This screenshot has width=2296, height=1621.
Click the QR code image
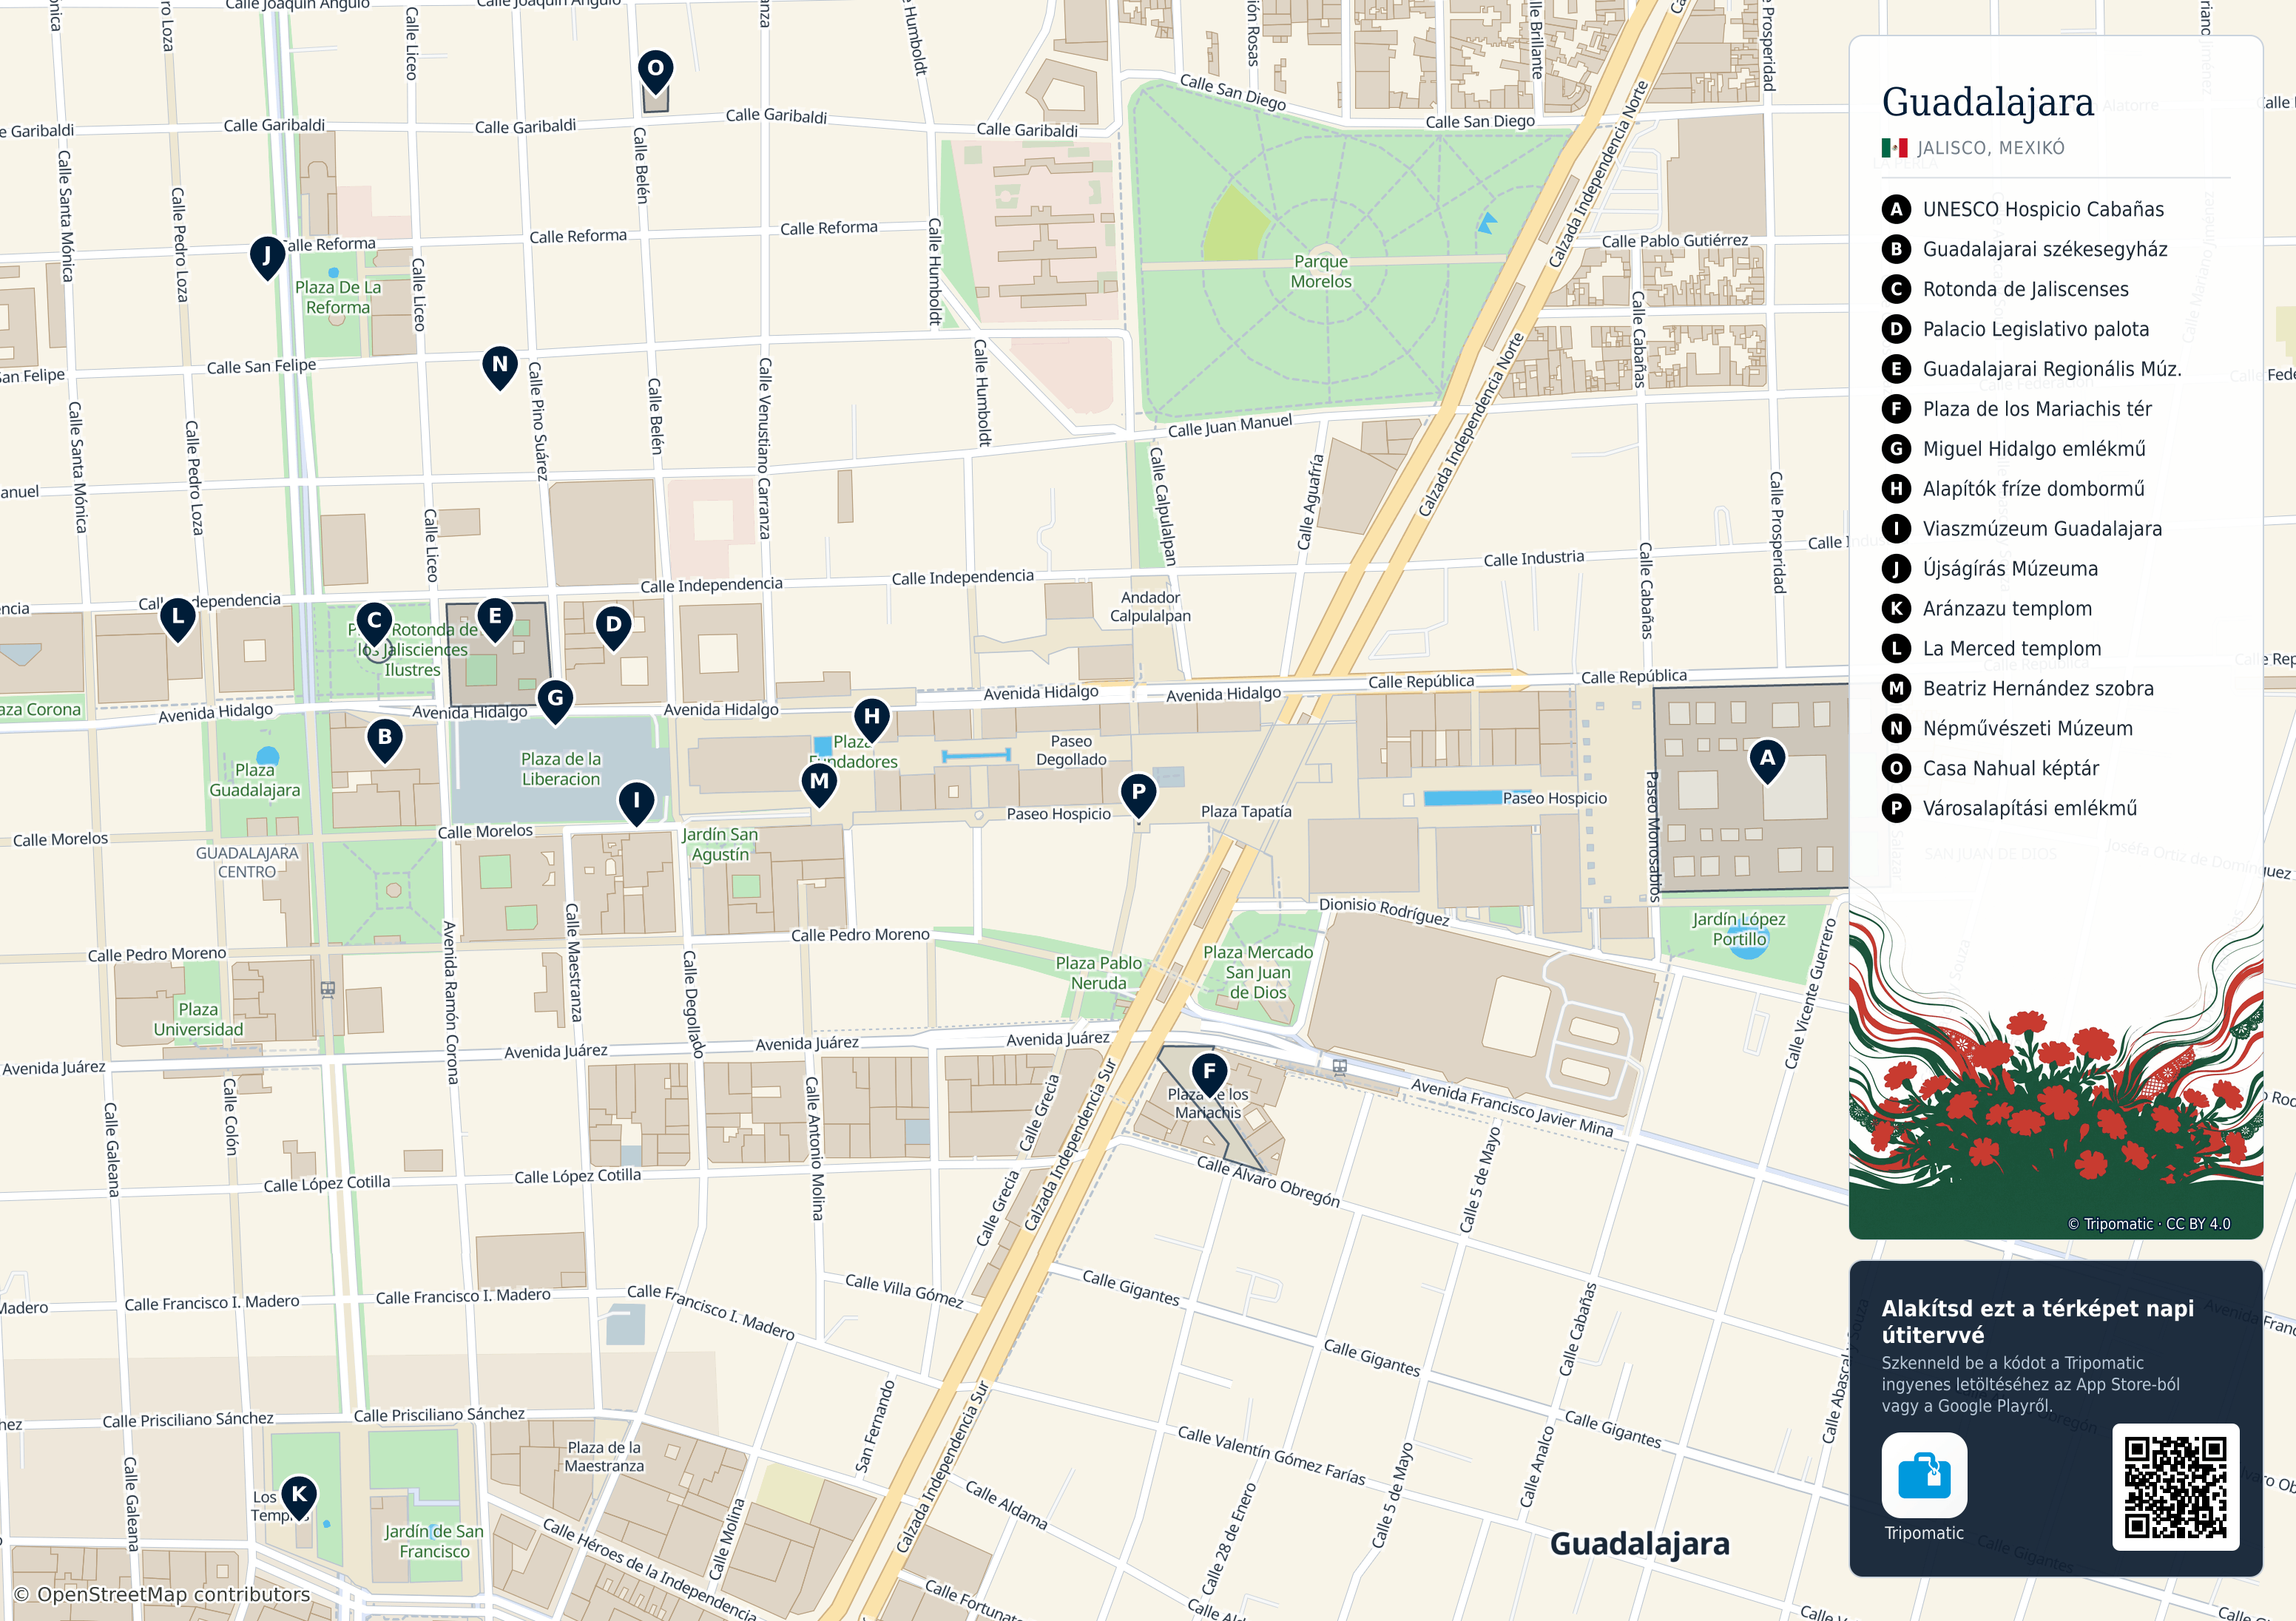pyautogui.click(x=2175, y=1487)
